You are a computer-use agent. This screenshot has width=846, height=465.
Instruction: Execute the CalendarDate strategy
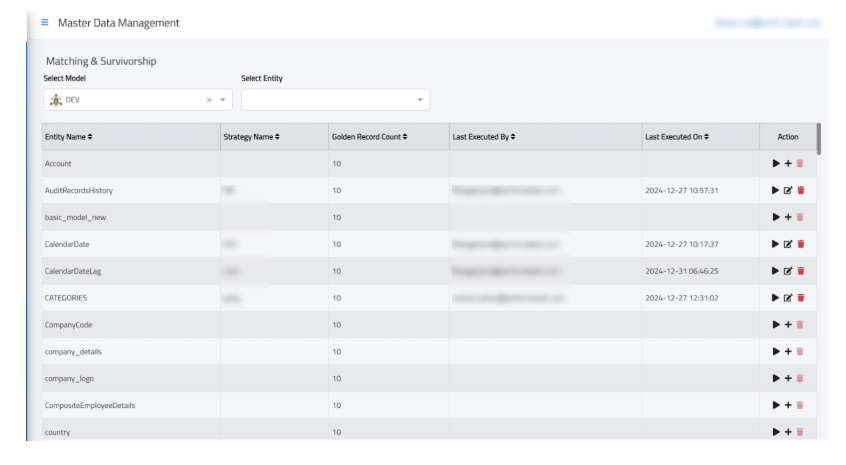click(775, 244)
